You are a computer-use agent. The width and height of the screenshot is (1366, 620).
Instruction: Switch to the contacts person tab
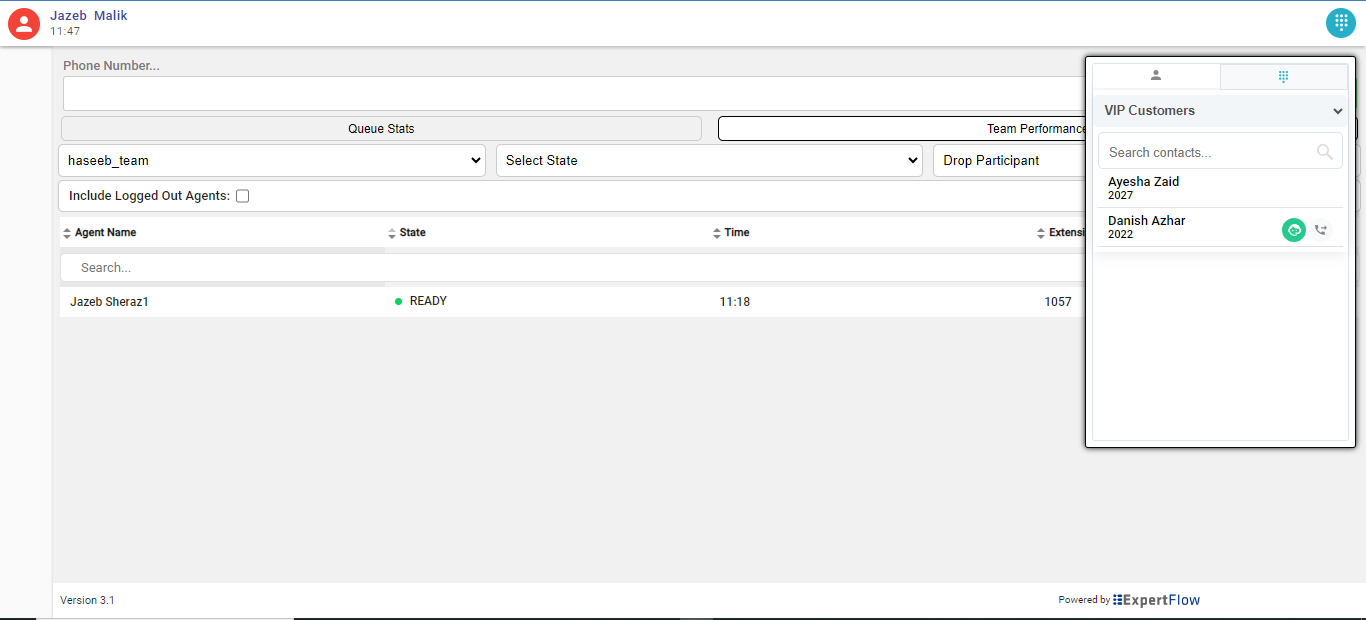[x=1156, y=76]
